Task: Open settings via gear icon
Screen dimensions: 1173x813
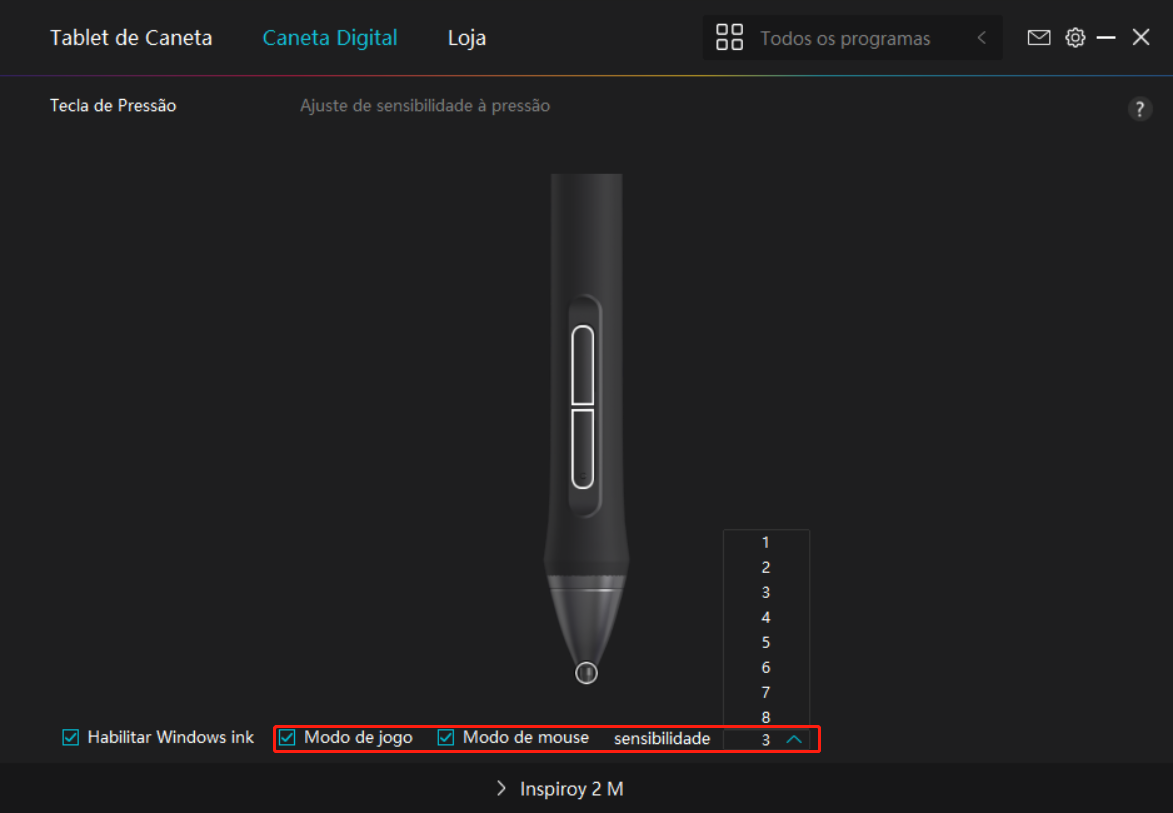Action: (x=1075, y=38)
